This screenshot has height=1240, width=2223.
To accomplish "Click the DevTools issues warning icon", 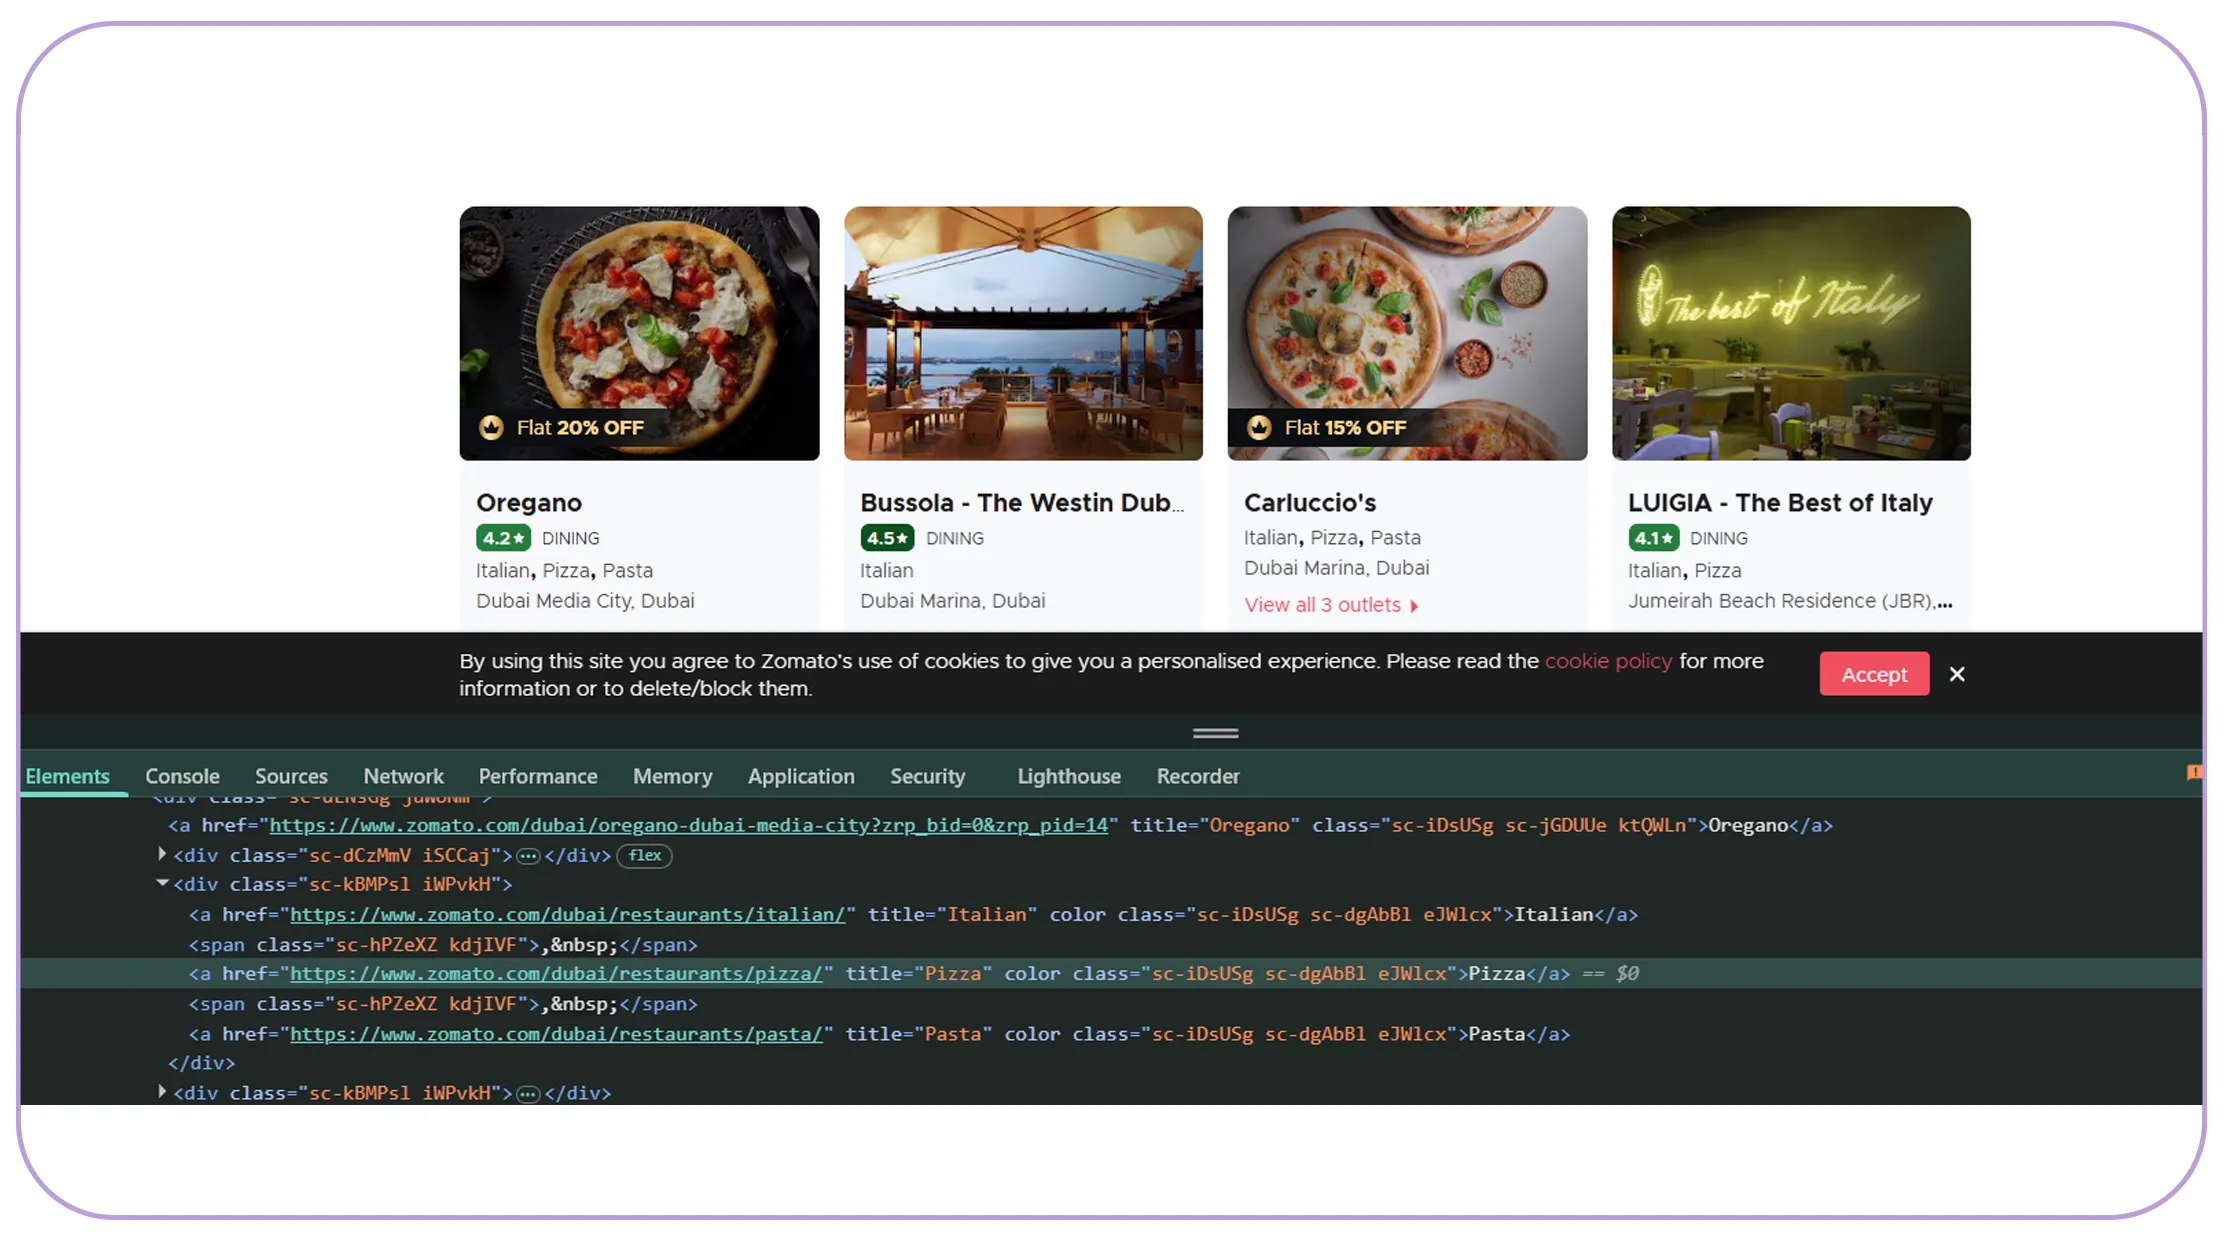I will 2194,772.
